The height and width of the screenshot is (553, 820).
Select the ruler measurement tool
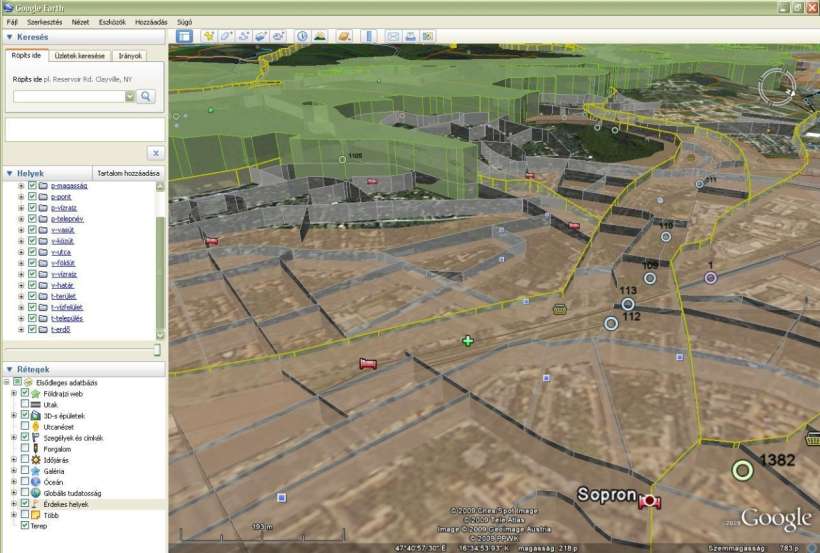369,36
